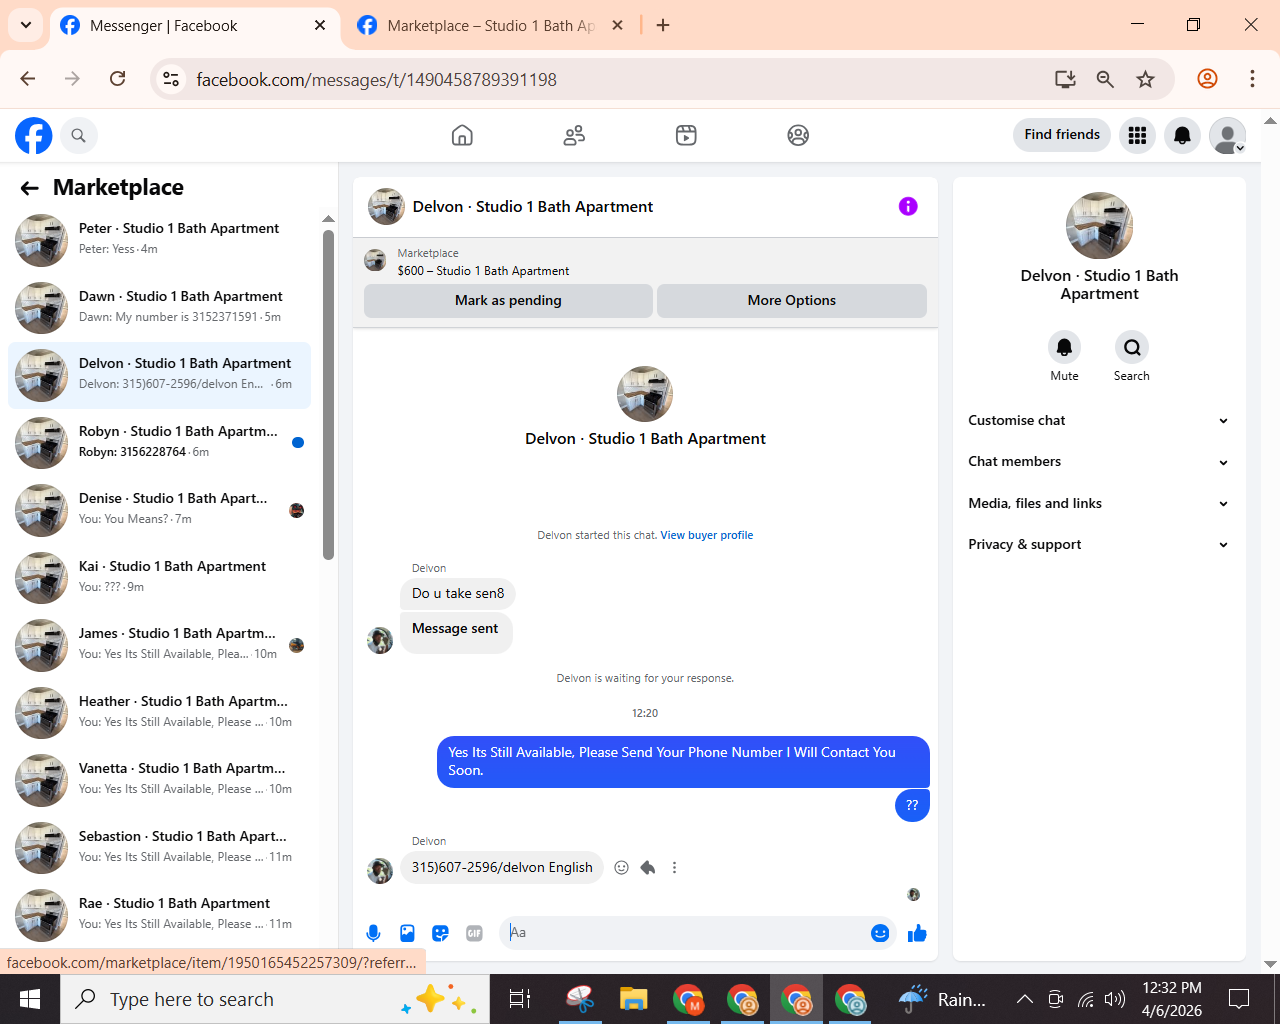Open the Chrome zoom magnifier icon

point(1105,79)
